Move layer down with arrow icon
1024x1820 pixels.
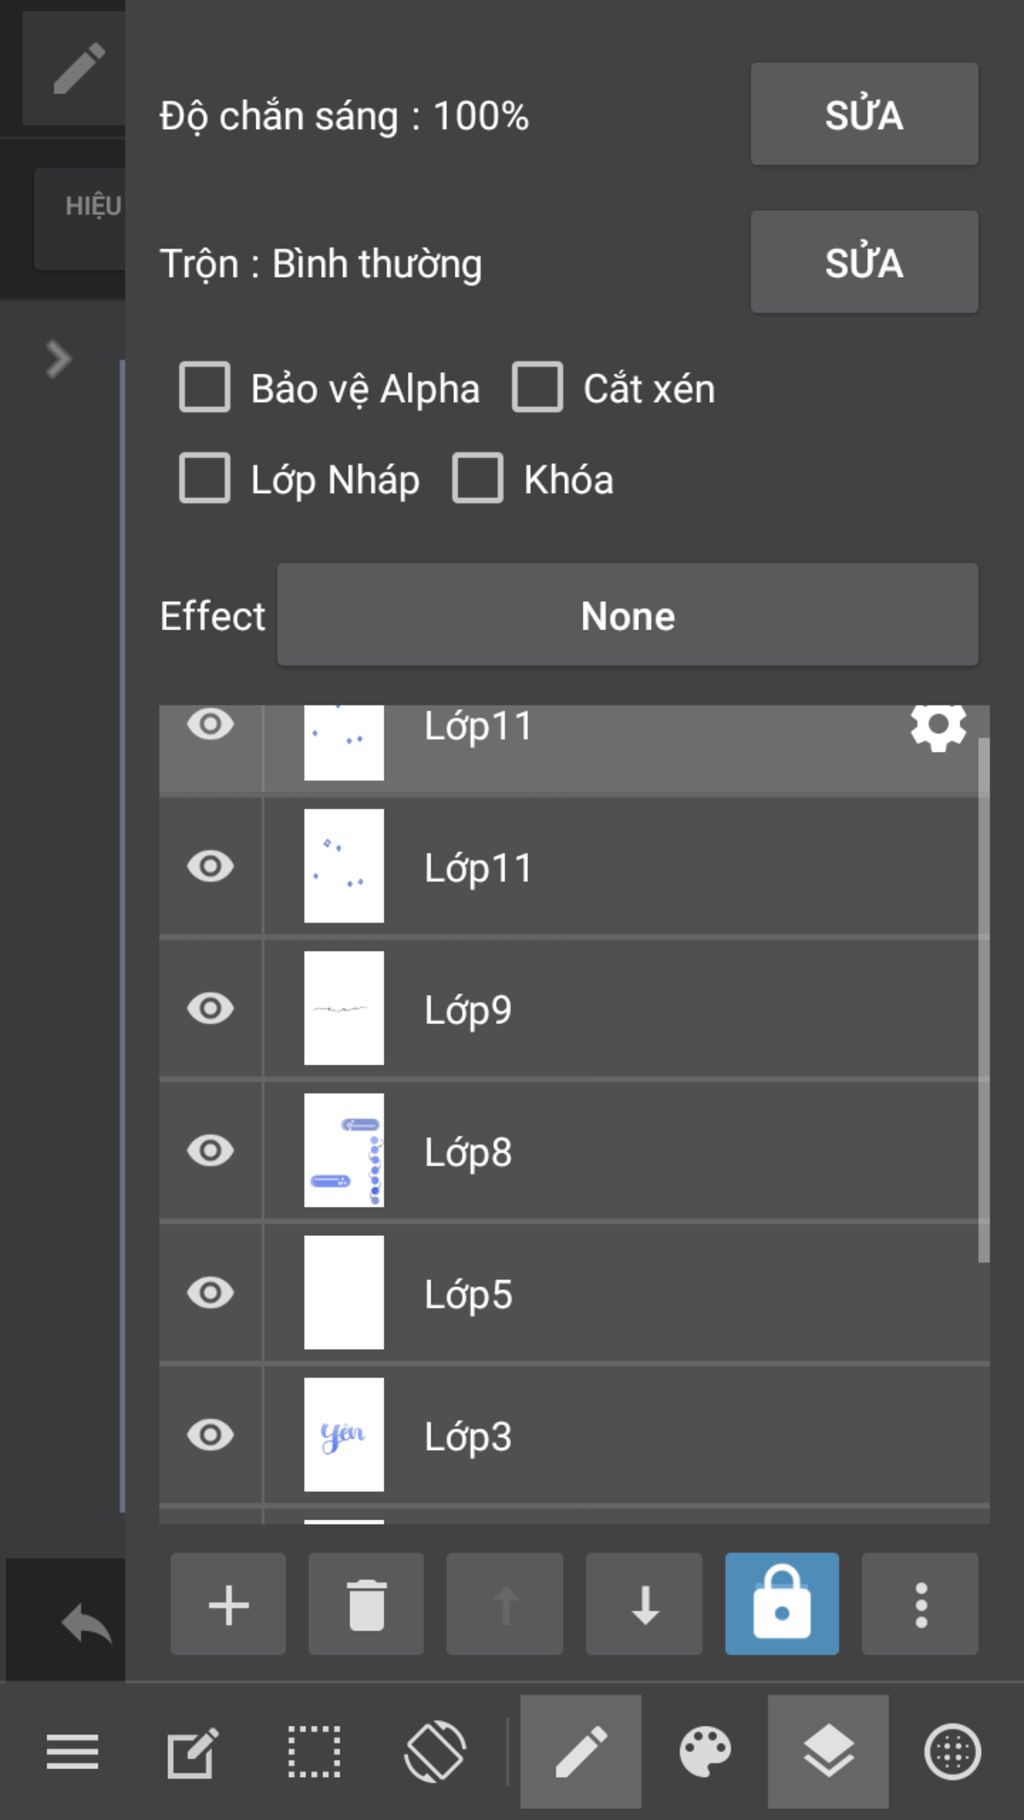point(644,1604)
